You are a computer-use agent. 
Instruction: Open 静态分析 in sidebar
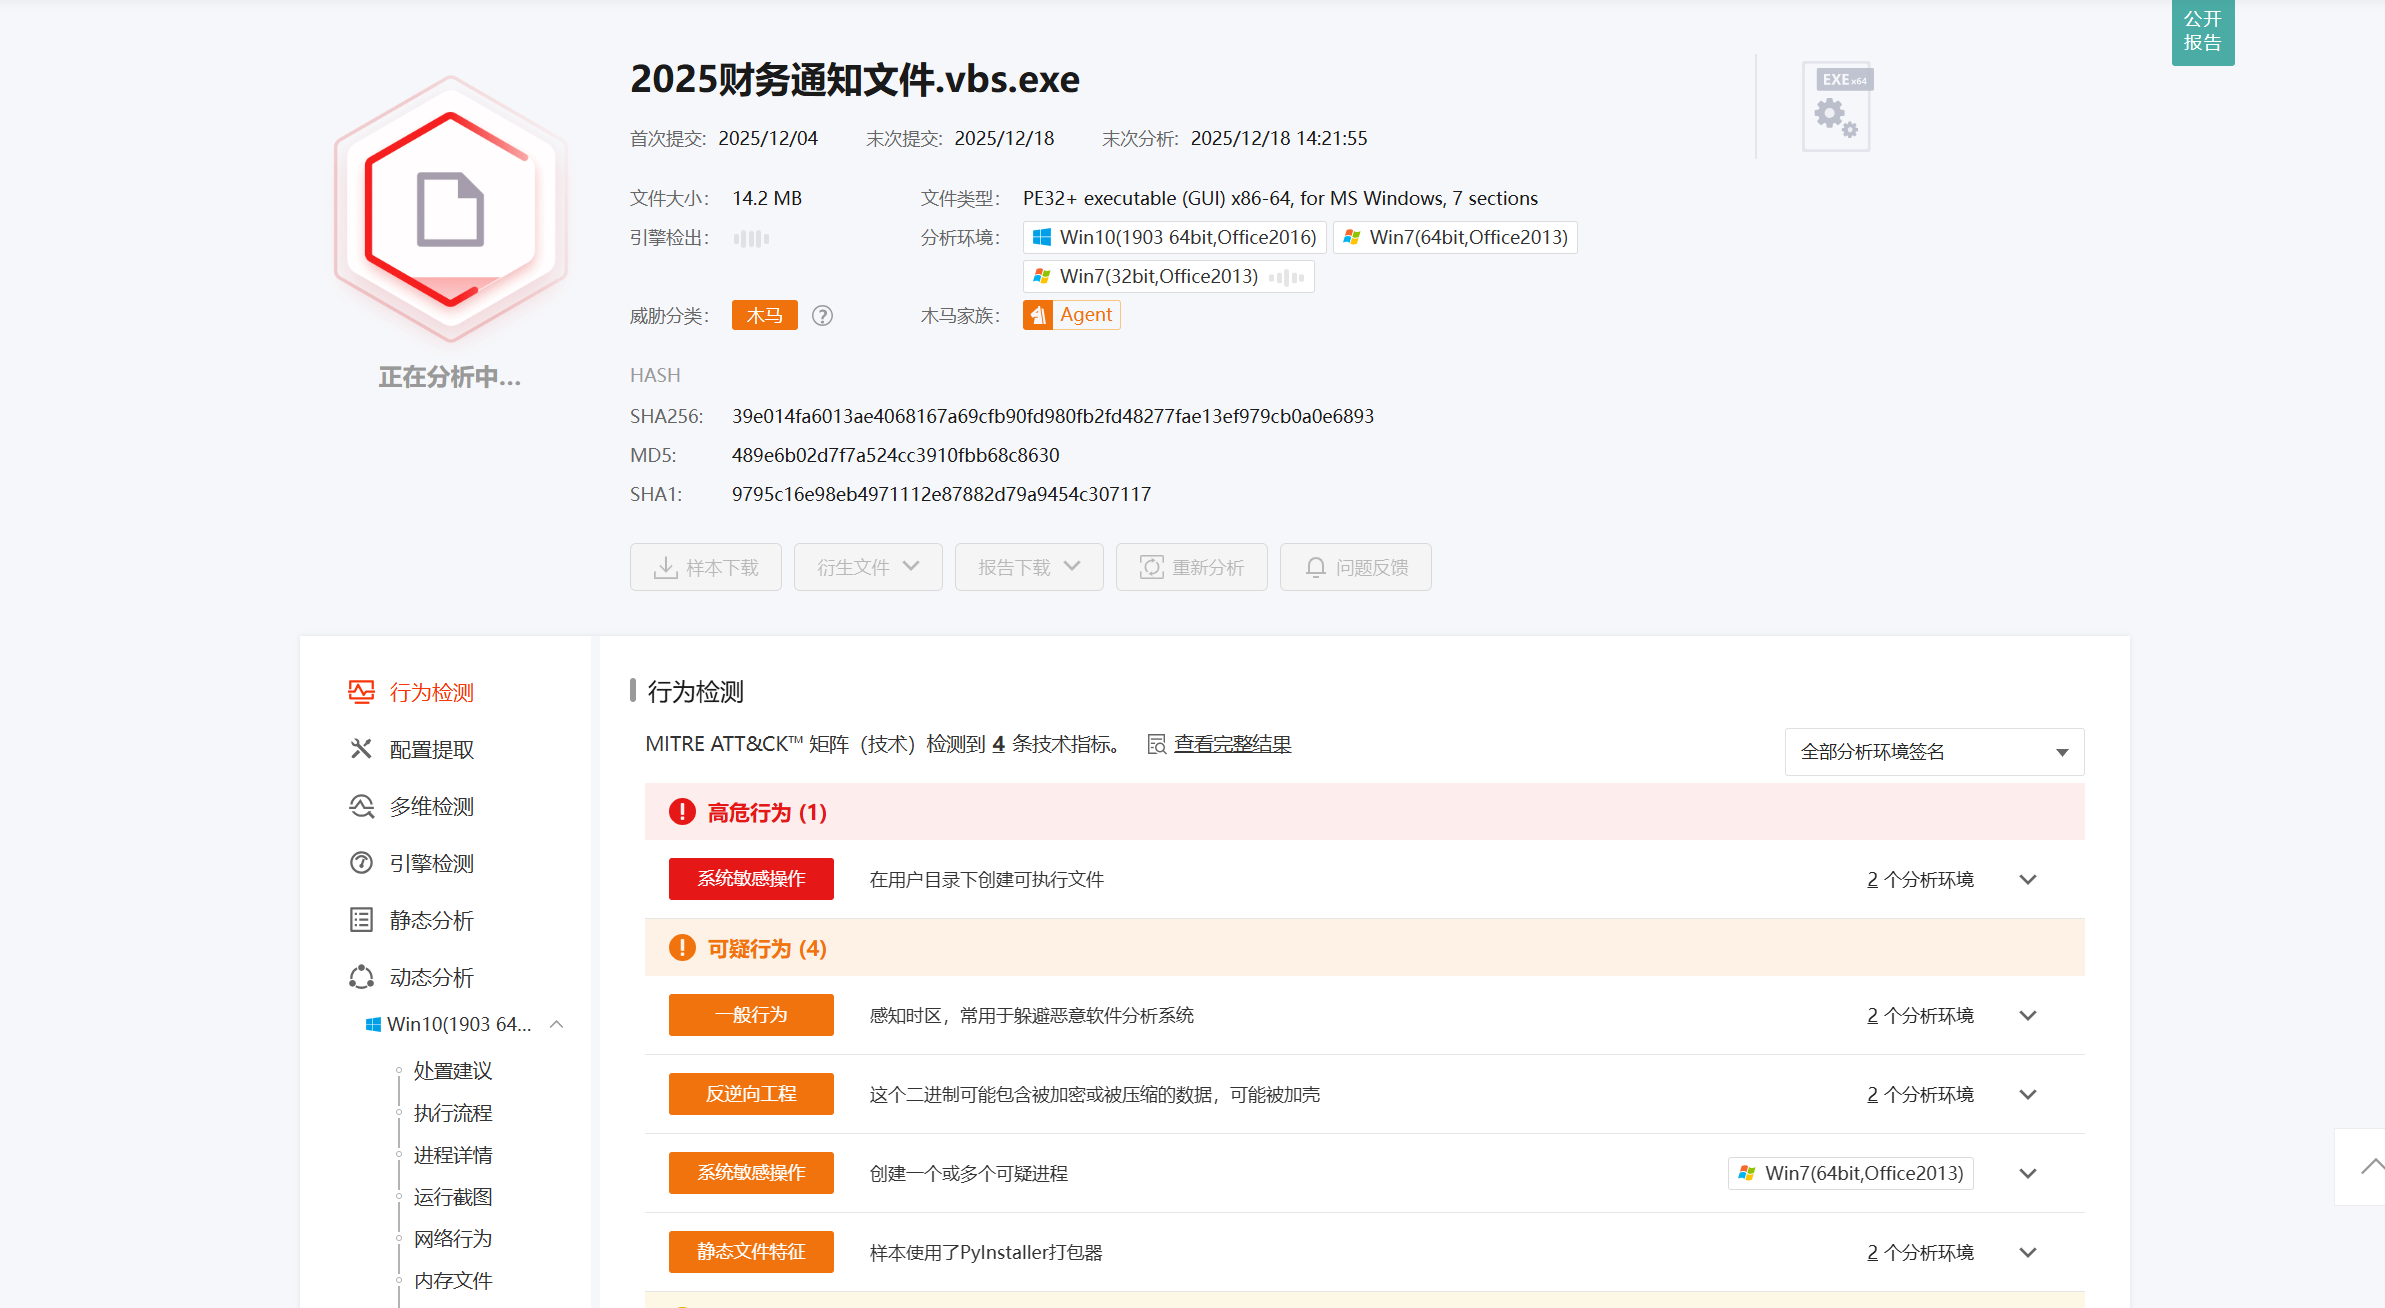[x=432, y=920]
